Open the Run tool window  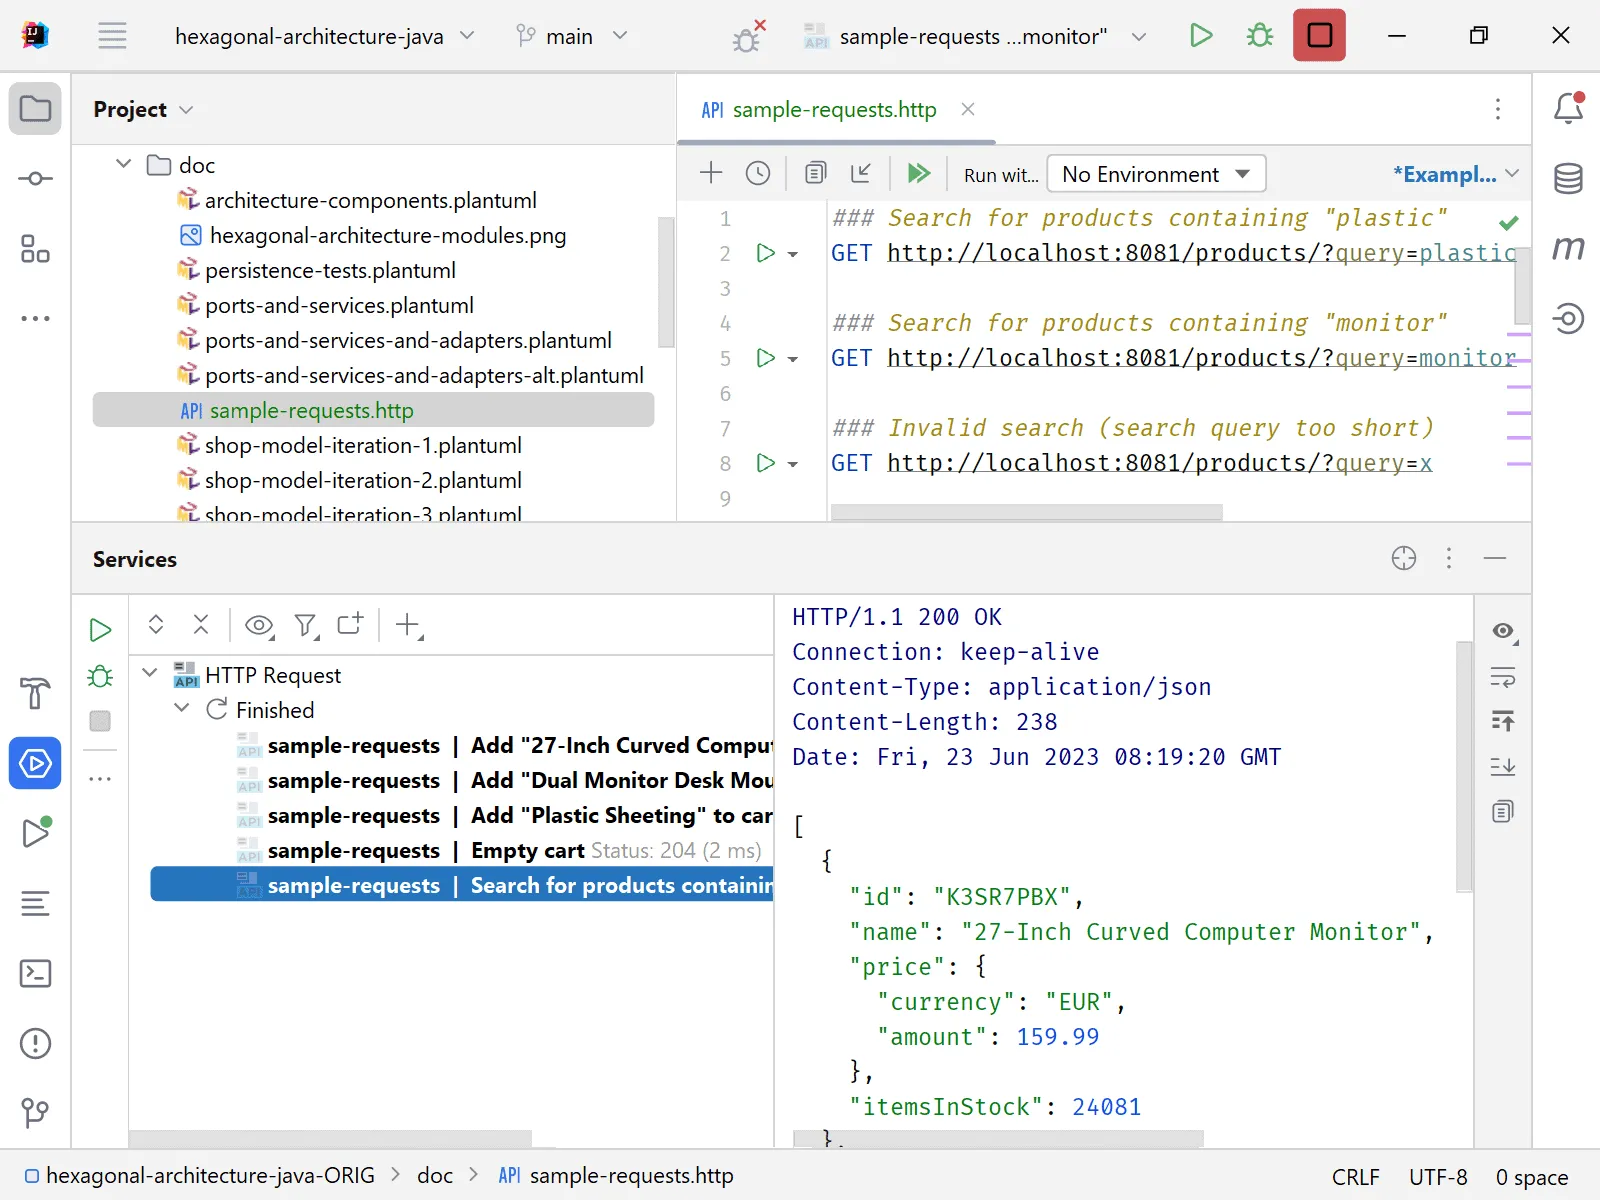35,832
